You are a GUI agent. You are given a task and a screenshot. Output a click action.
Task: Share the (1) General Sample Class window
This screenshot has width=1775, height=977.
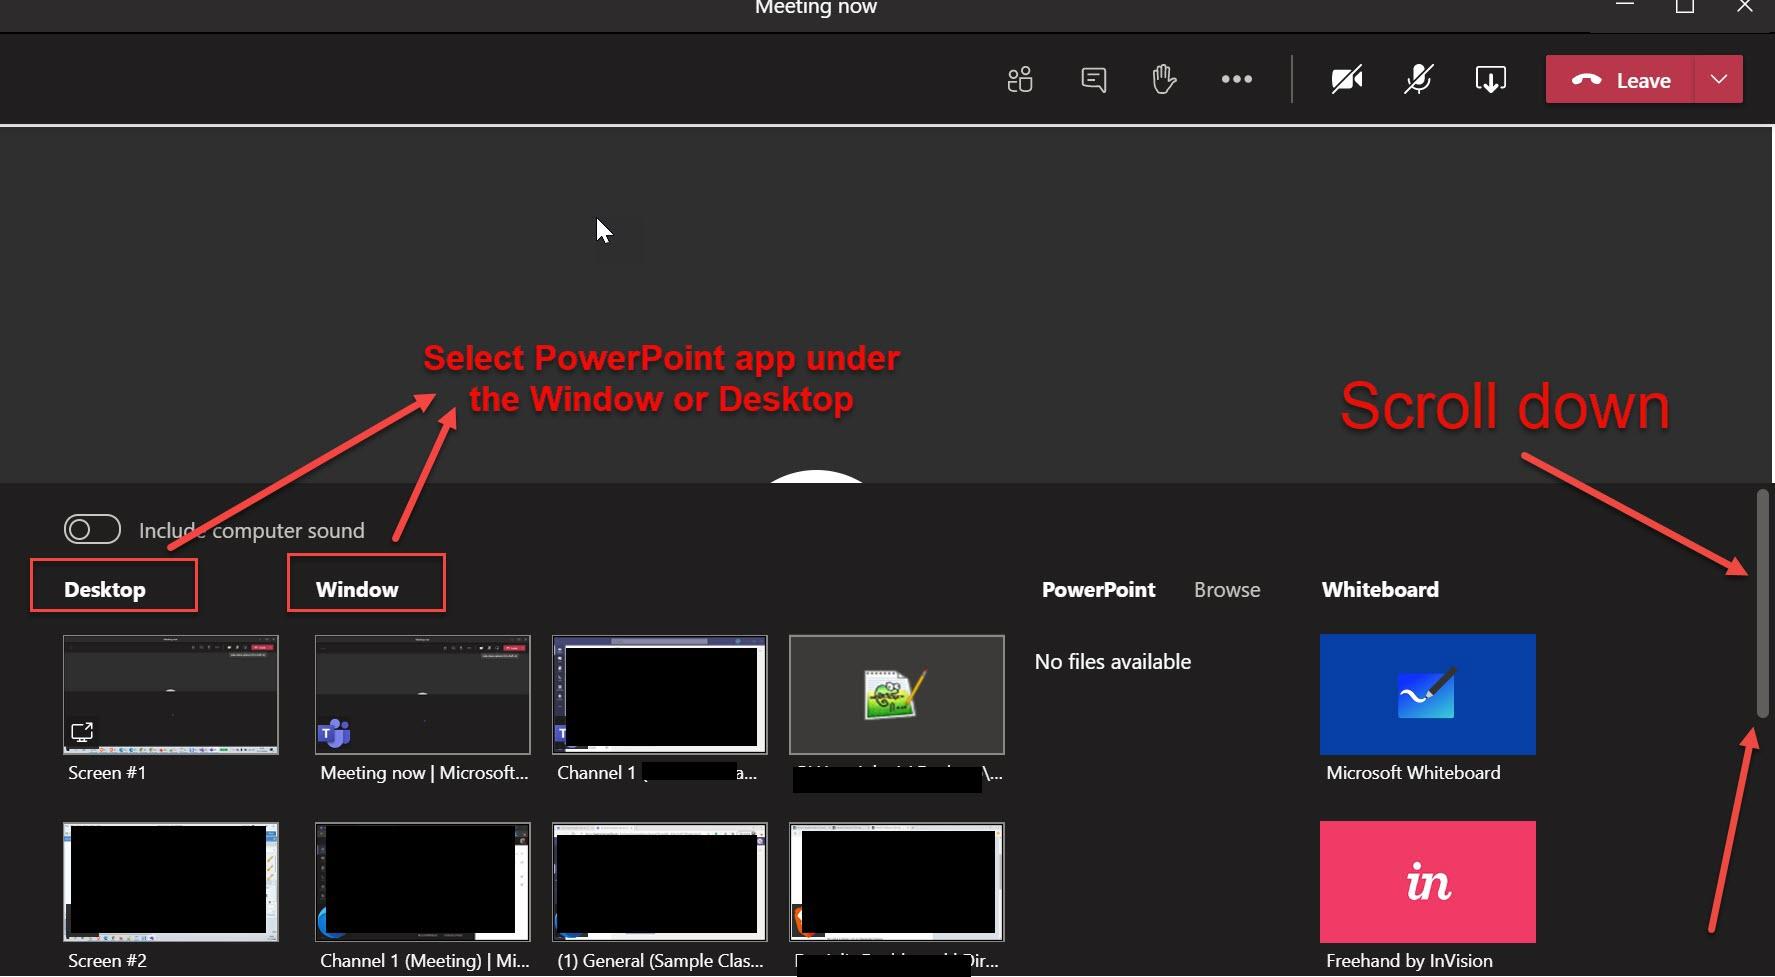660,882
